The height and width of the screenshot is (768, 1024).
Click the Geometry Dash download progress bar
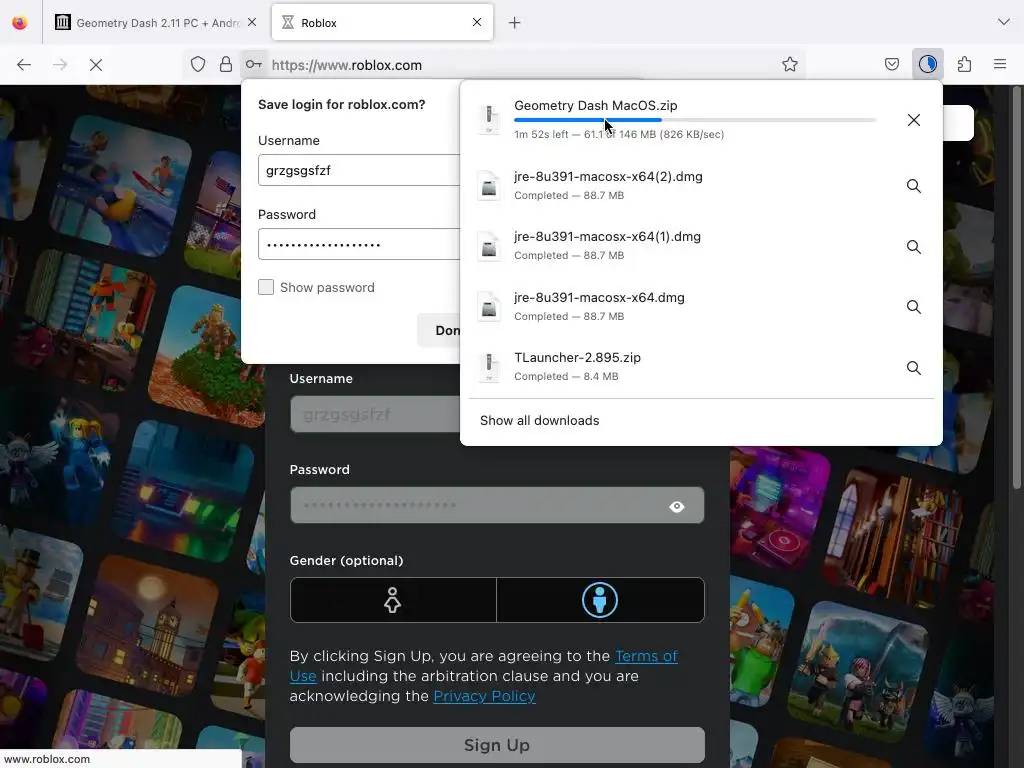pos(695,120)
